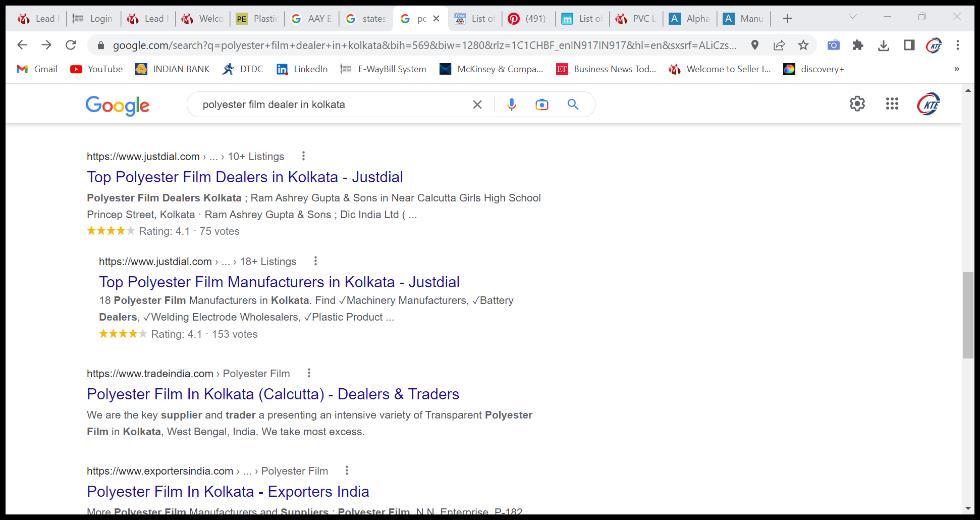Open the INDIAN BANK bookmark
Screen dimensions: 980x520
172,69
